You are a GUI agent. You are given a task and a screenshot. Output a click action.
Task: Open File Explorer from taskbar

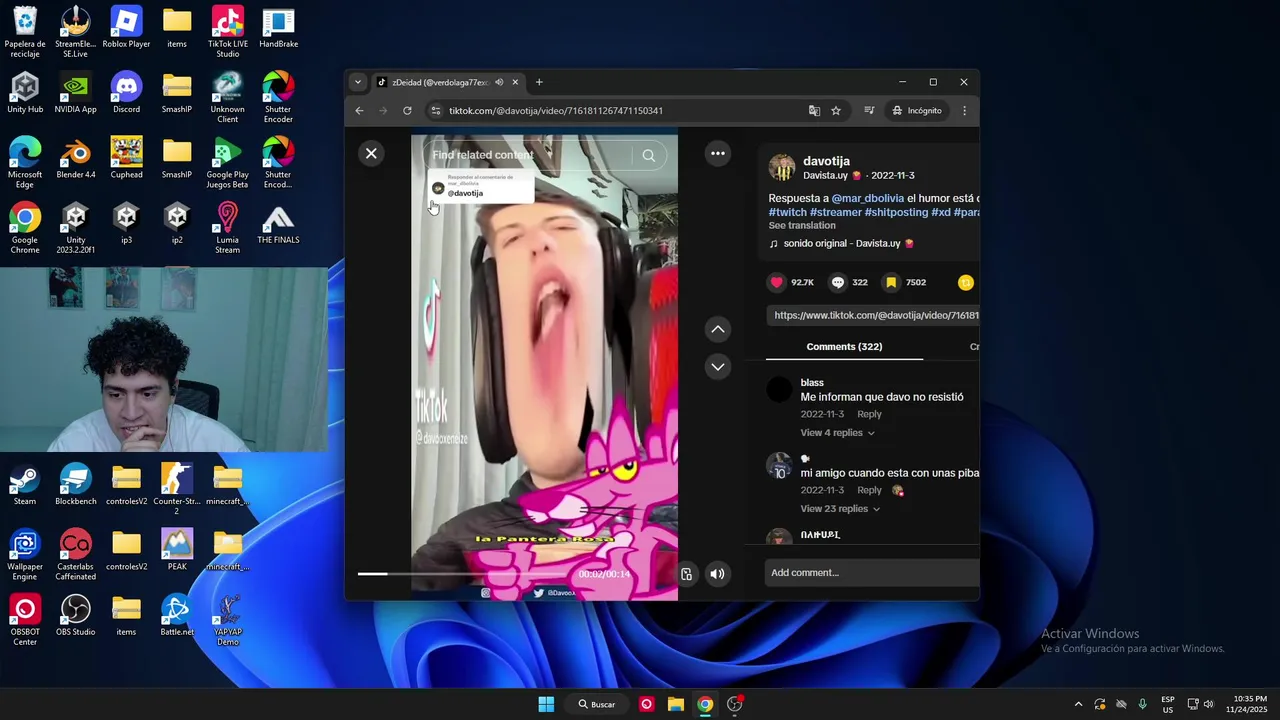676,704
